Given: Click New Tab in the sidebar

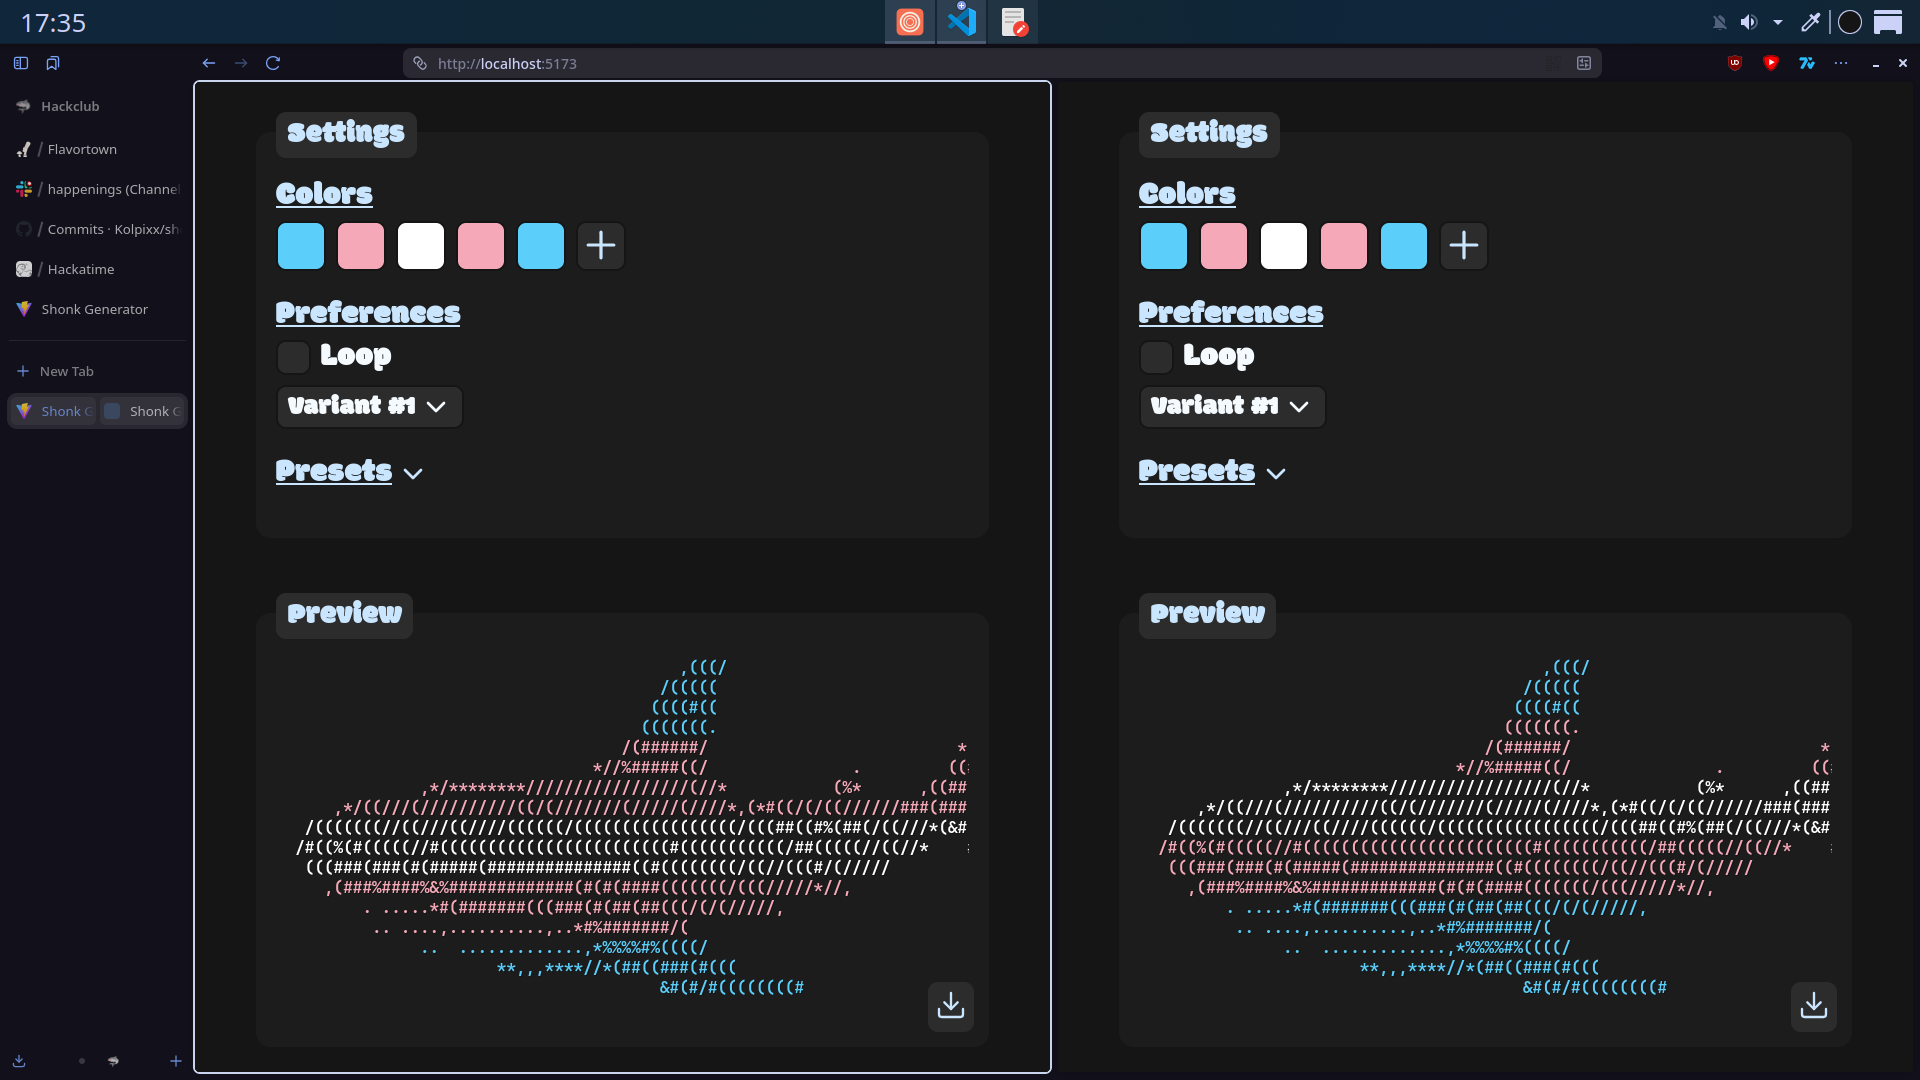Looking at the screenshot, I should point(66,371).
